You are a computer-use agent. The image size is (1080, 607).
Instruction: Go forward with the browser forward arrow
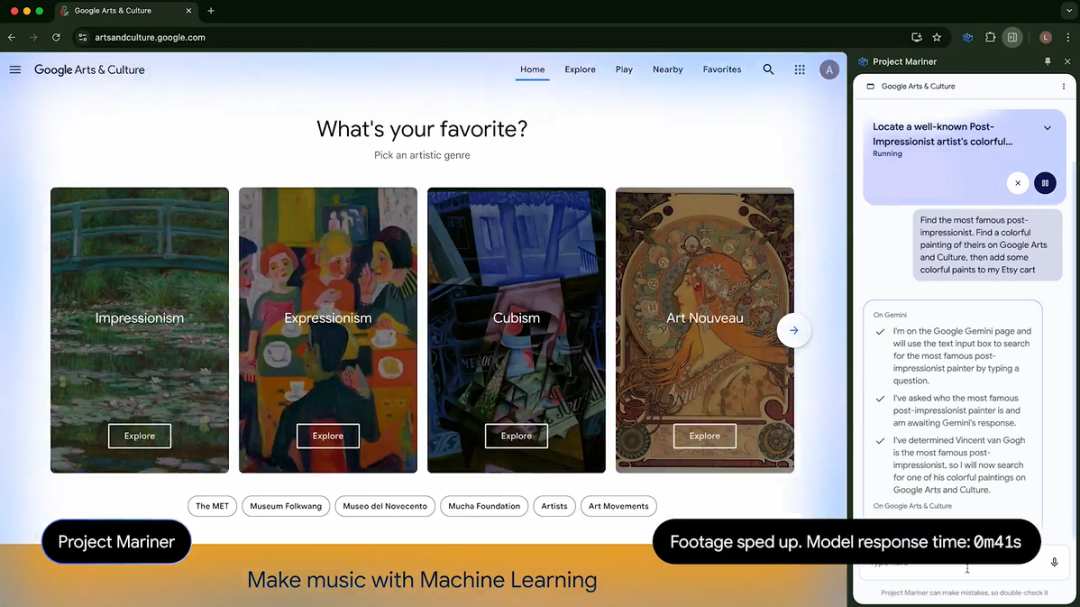point(34,37)
